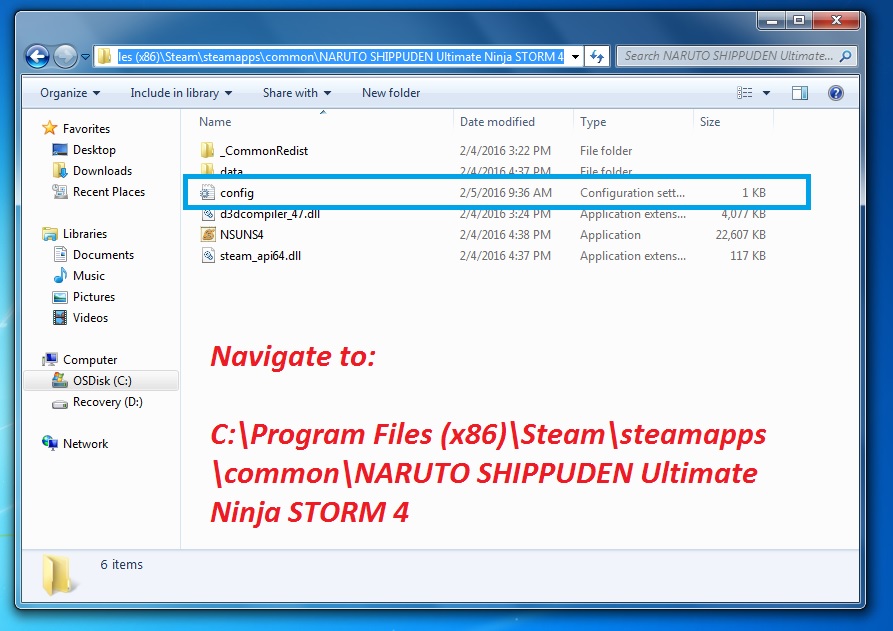Open Libraries in the navigation pane

[85, 233]
